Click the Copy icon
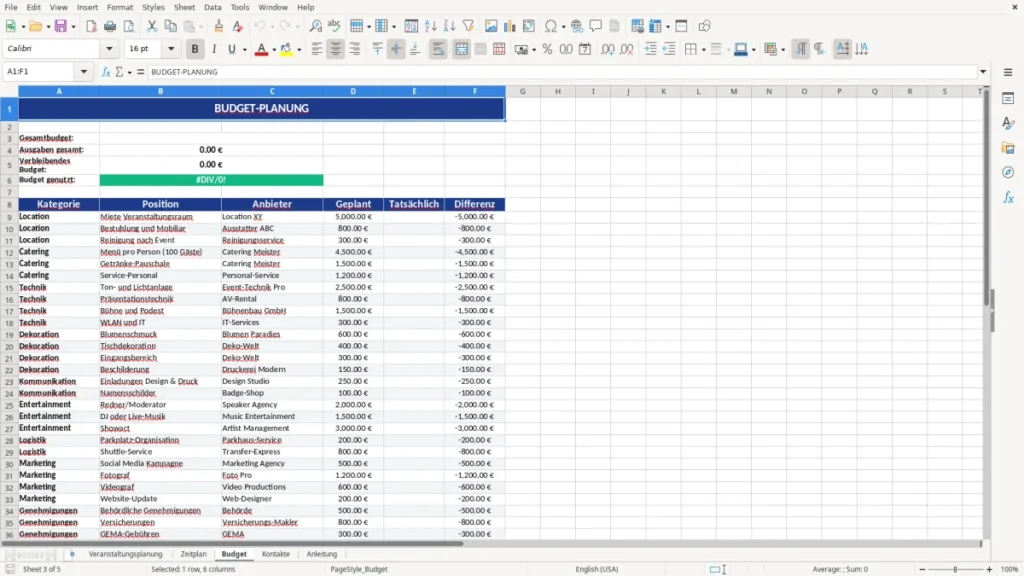Viewport: 1024px width, 576px height. [170, 26]
